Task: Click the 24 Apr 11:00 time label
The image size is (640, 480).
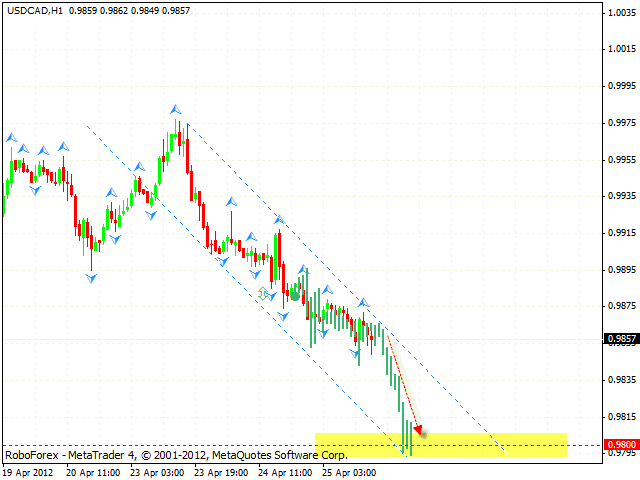Action: point(287,471)
